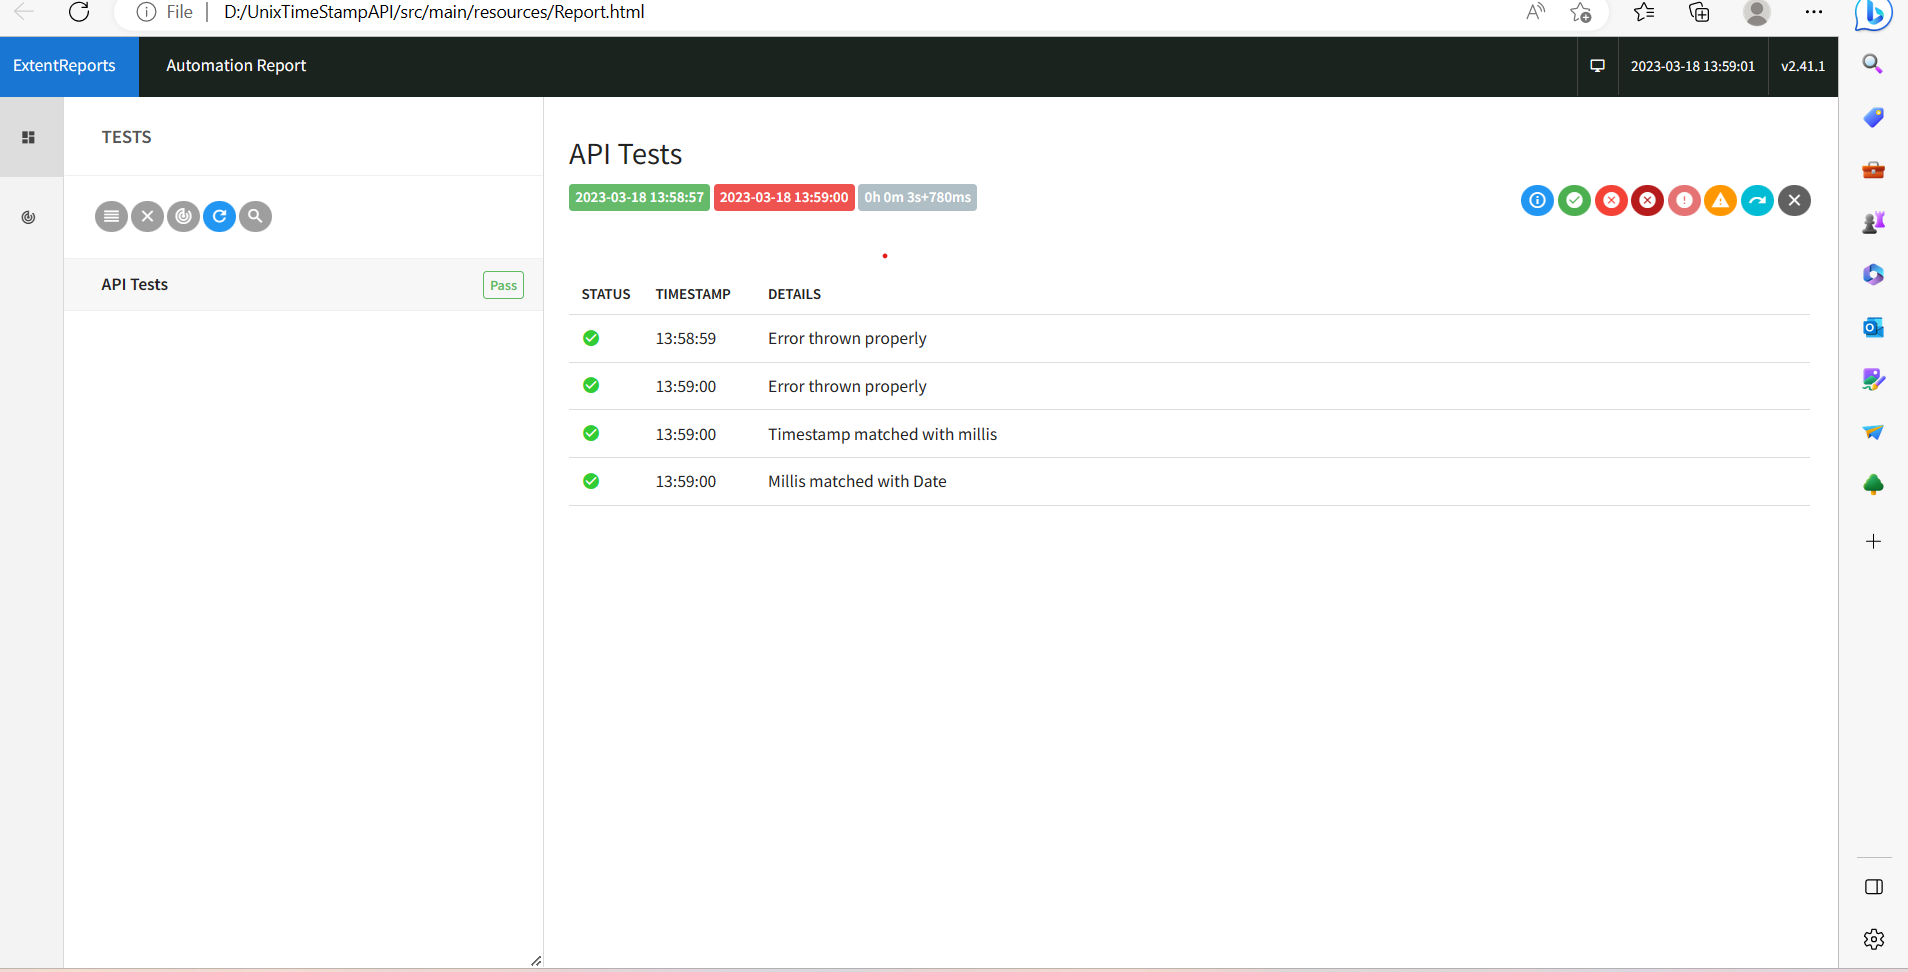Click pass icon on 13:58:59 row
The image size is (1908, 972).
pos(591,338)
